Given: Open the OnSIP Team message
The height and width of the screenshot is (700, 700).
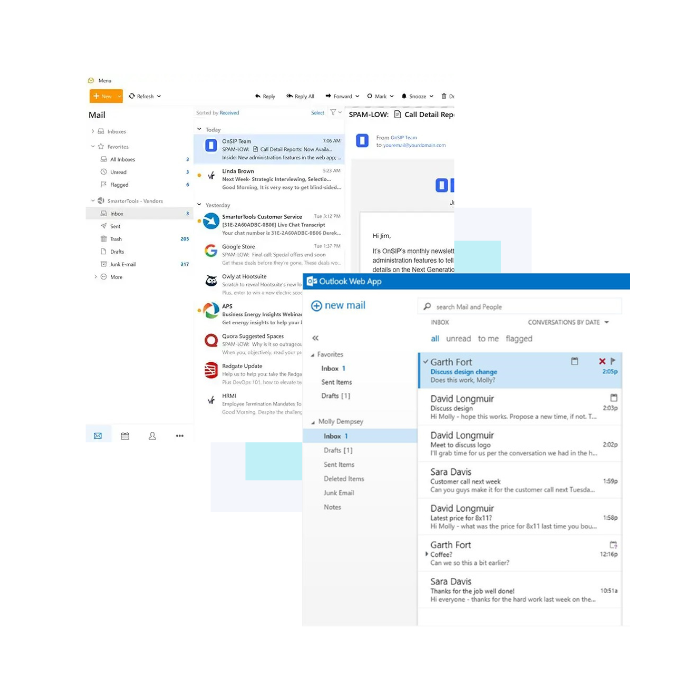Looking at the screenshot, I should click(x=269, y=149).
